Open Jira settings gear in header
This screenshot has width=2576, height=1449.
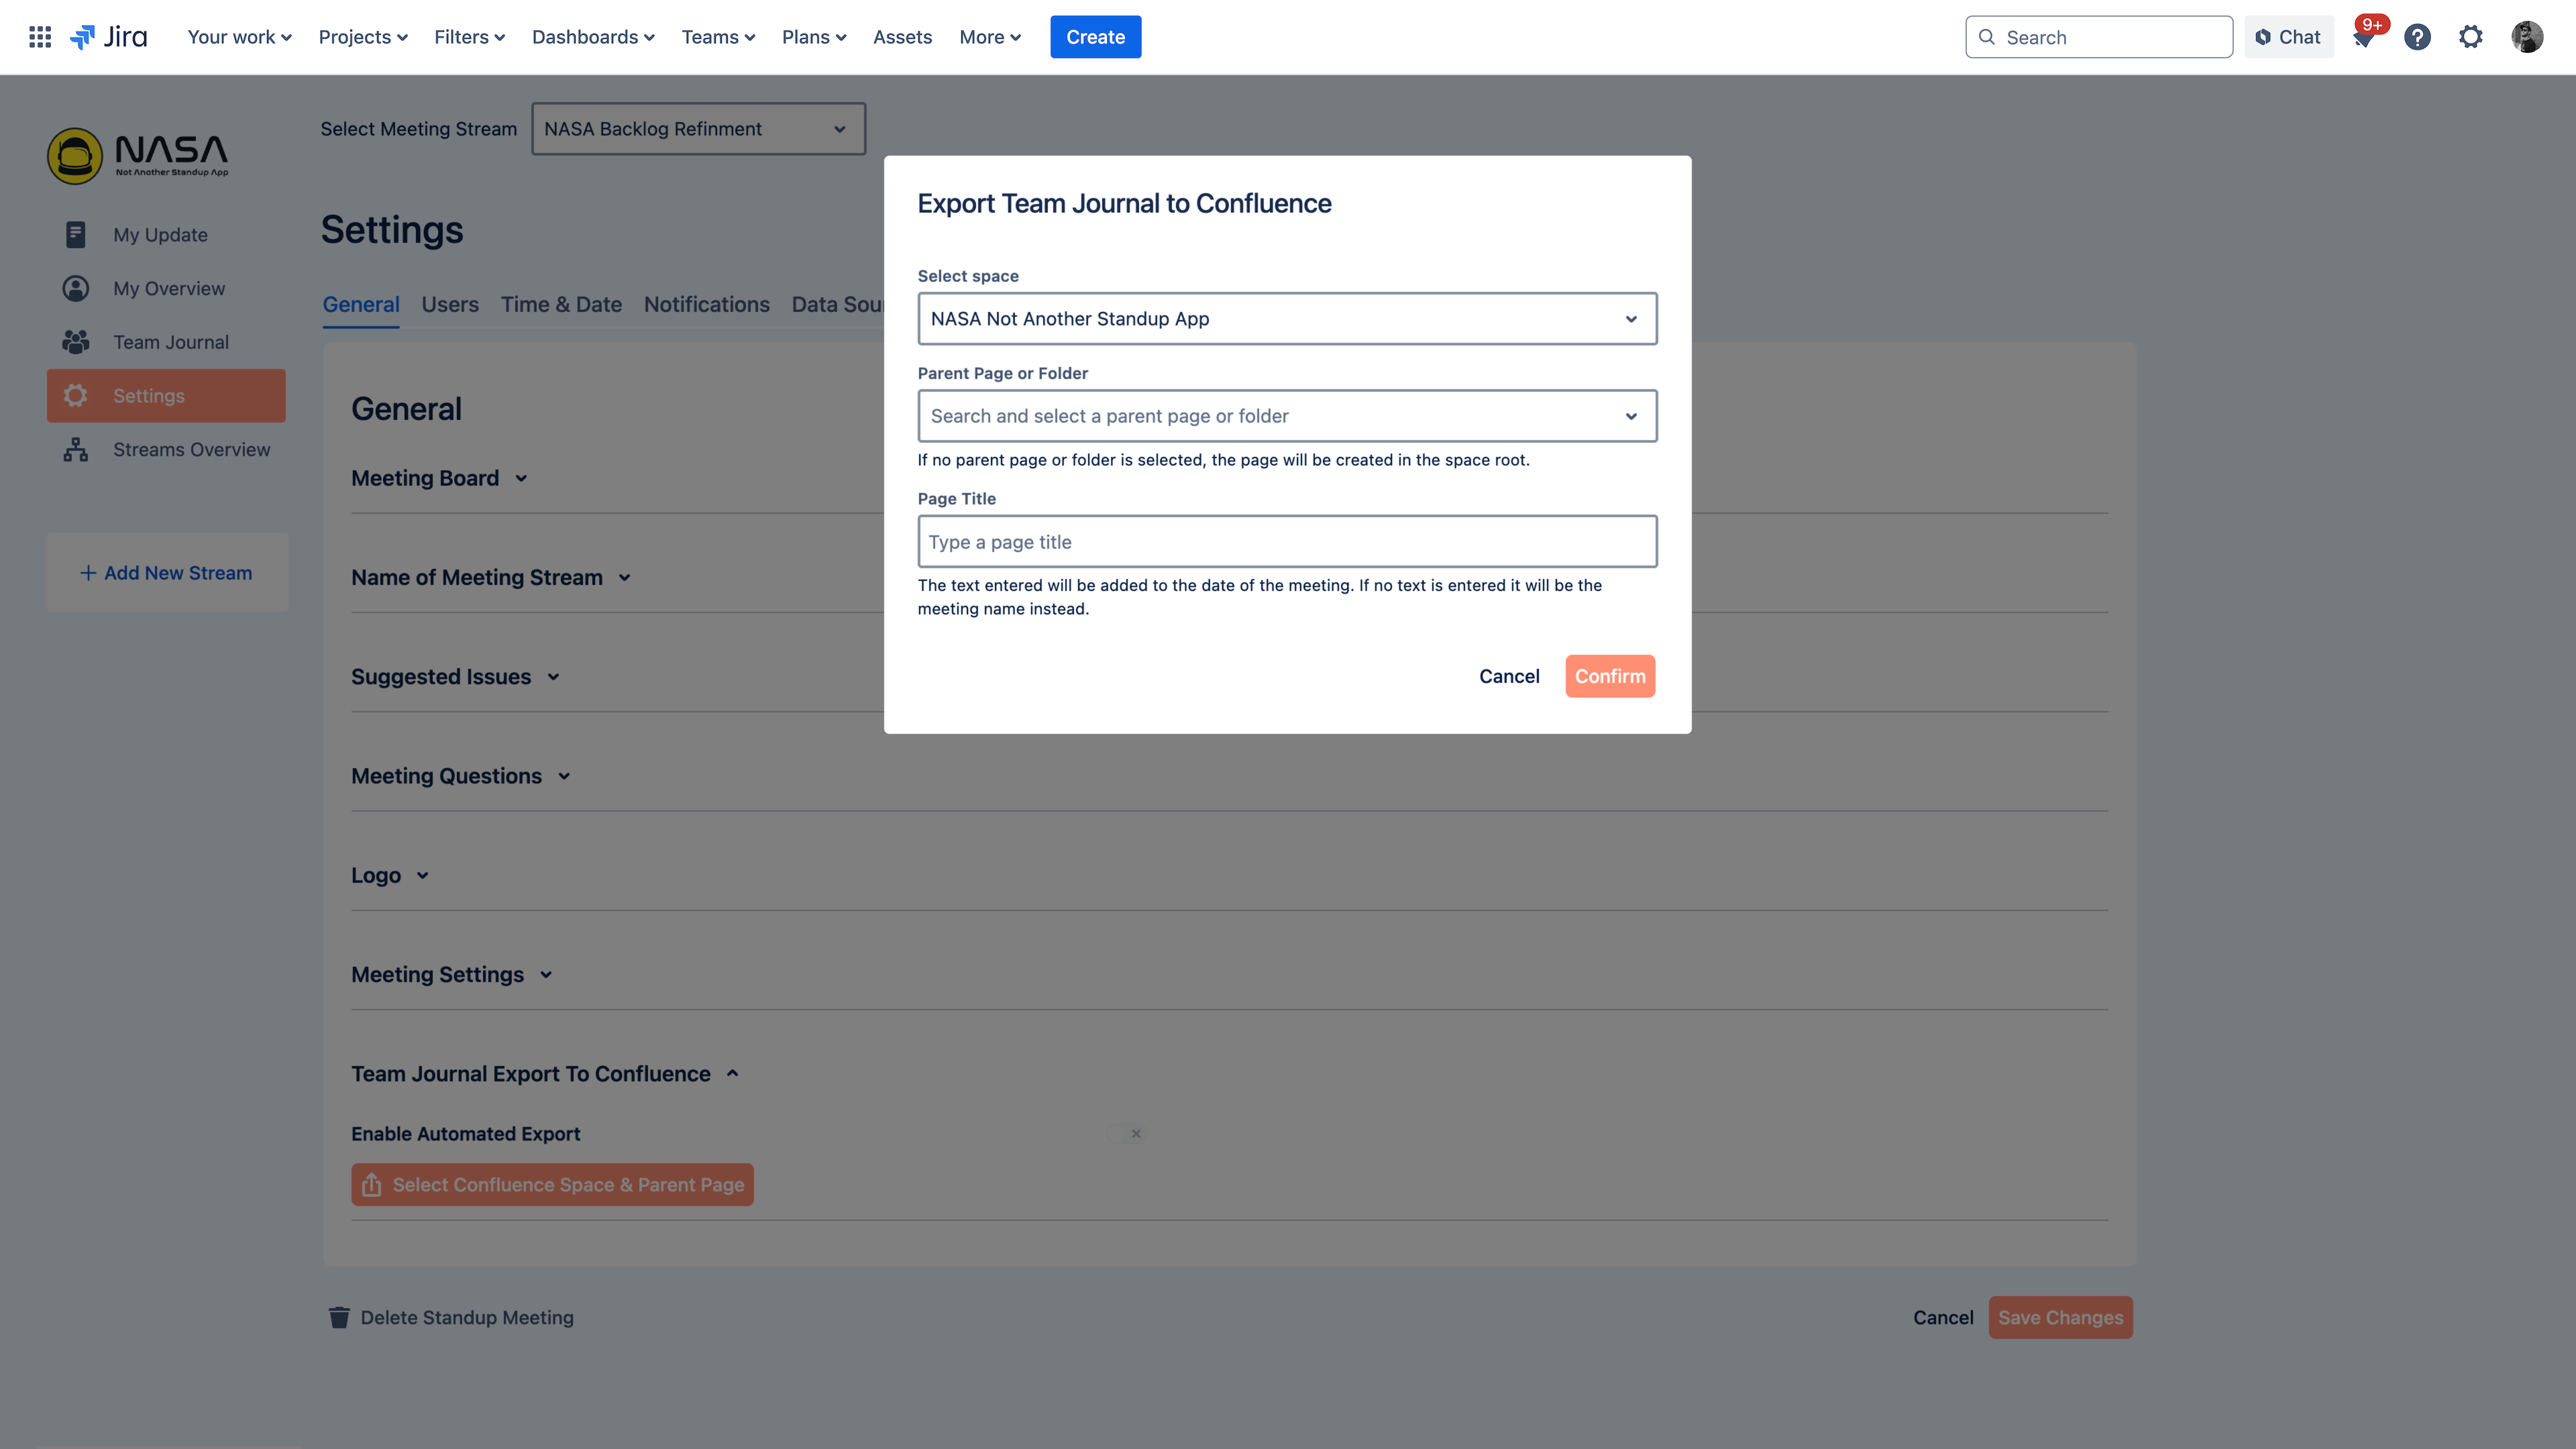click(2470, 37)
